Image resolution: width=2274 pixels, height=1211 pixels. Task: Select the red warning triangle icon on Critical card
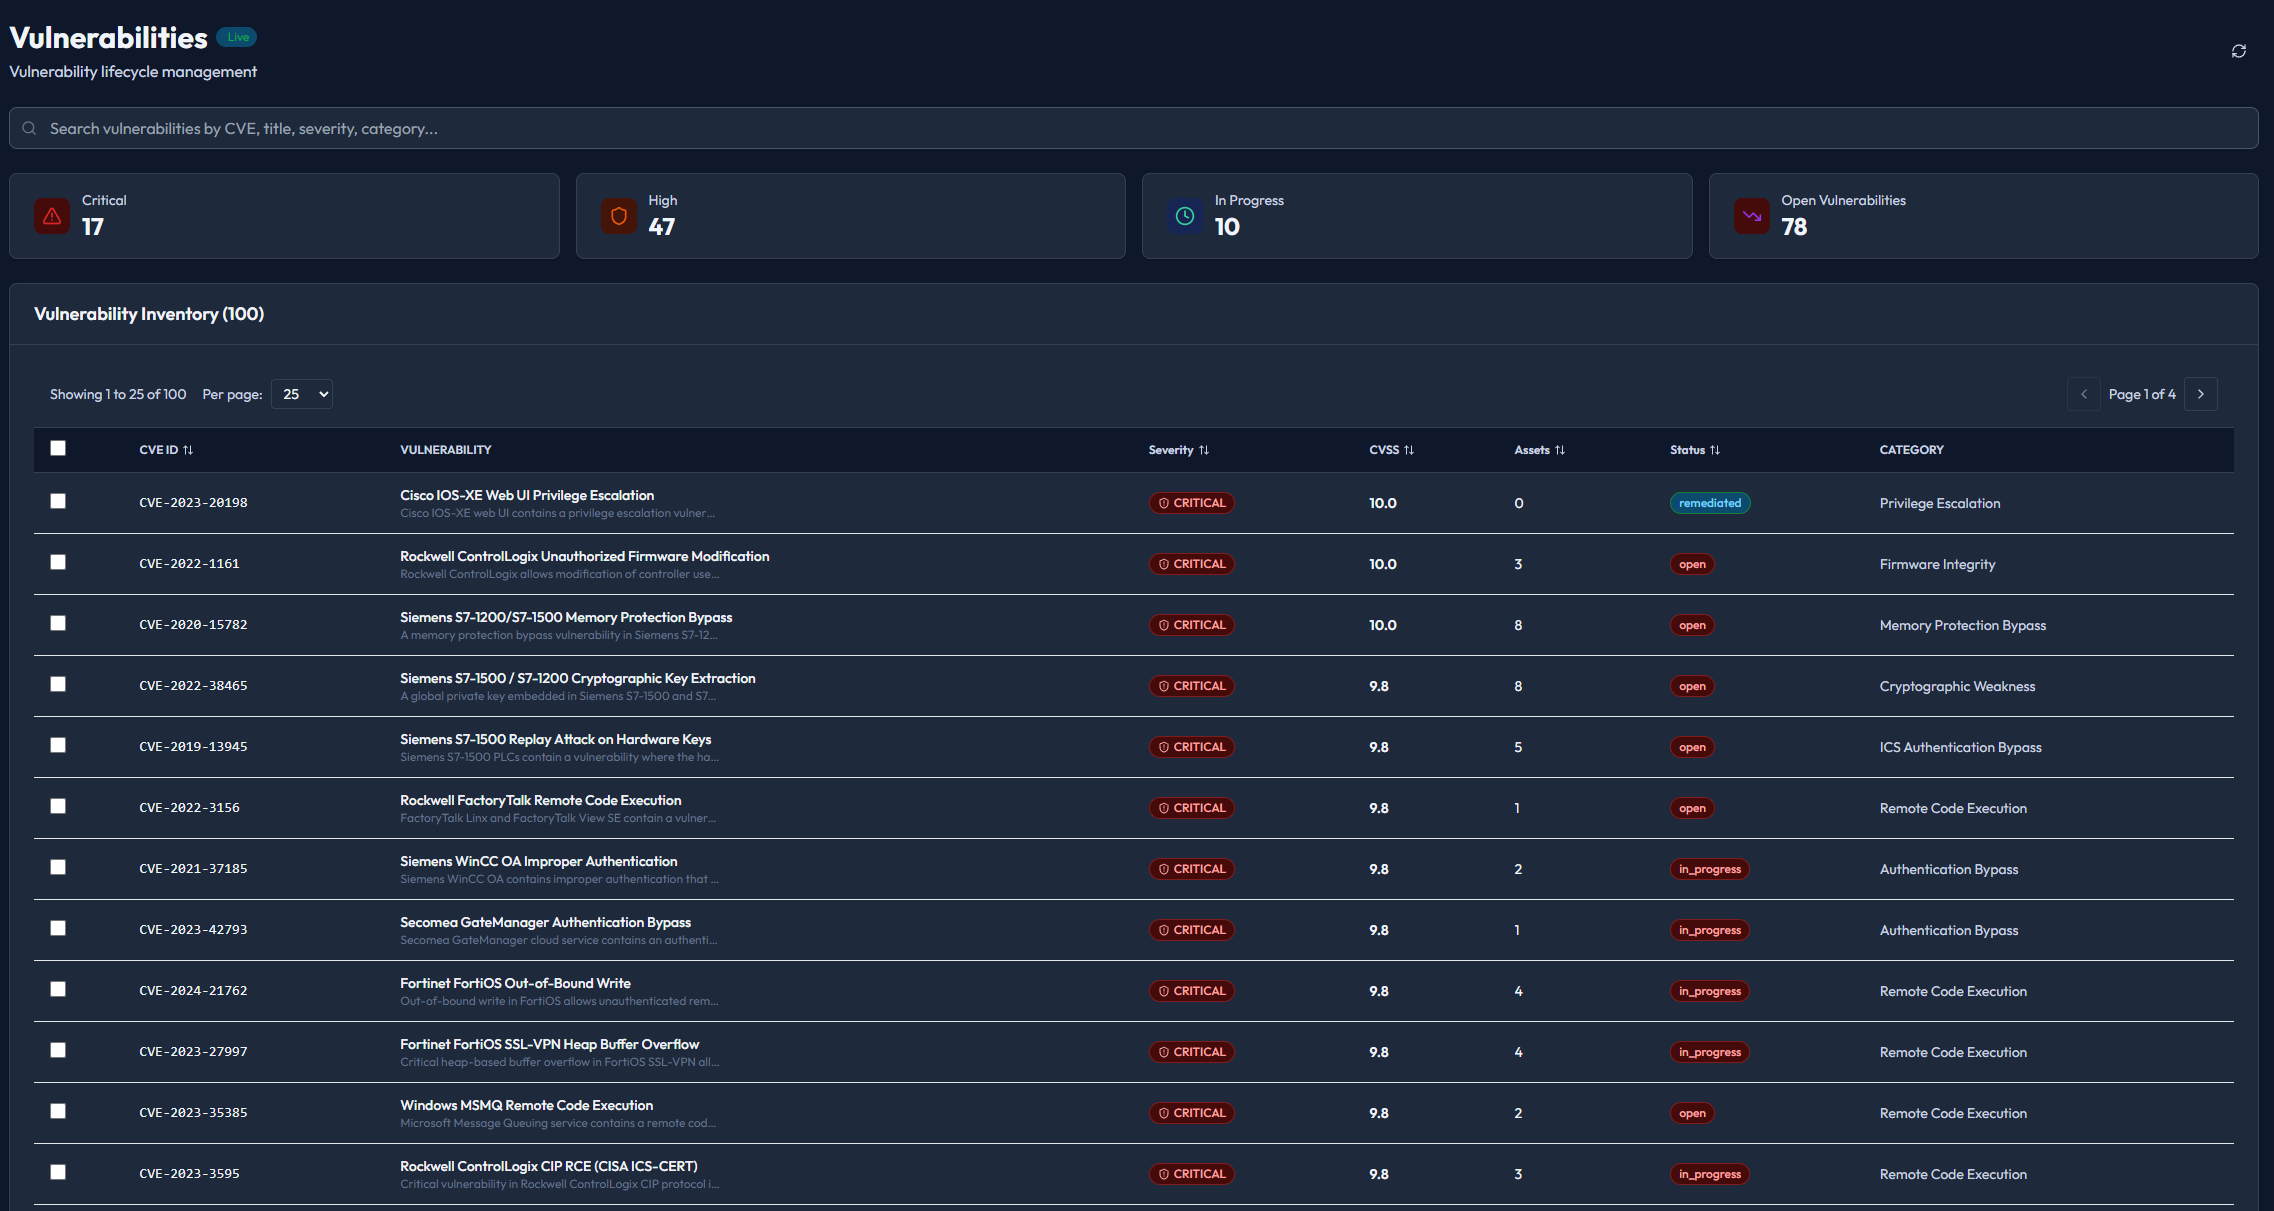click(x=51, y=215)
